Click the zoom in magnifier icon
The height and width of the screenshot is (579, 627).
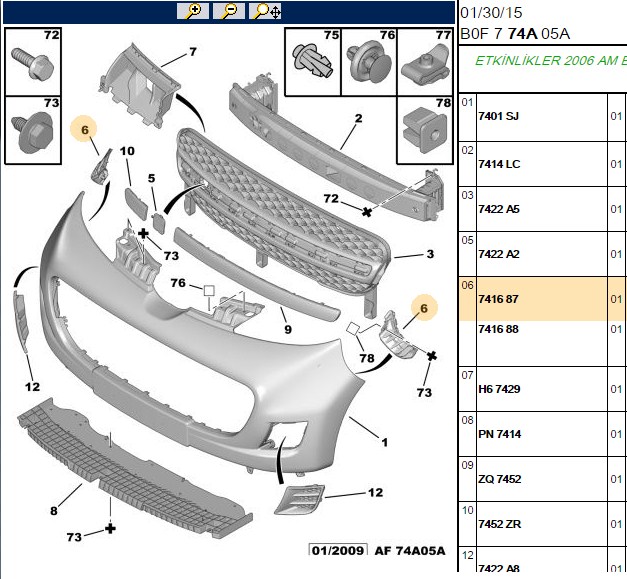tap(193, 11)
